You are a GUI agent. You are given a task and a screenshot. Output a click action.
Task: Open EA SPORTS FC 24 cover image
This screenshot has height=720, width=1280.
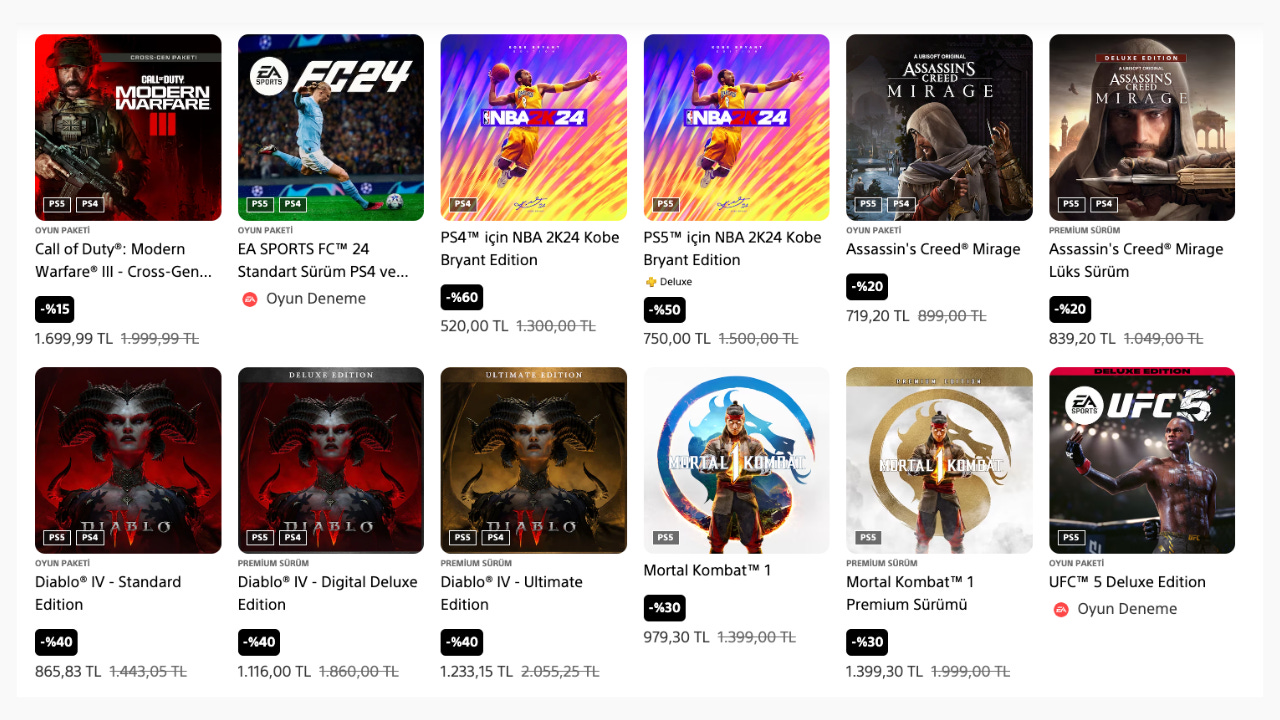(331, 127)
